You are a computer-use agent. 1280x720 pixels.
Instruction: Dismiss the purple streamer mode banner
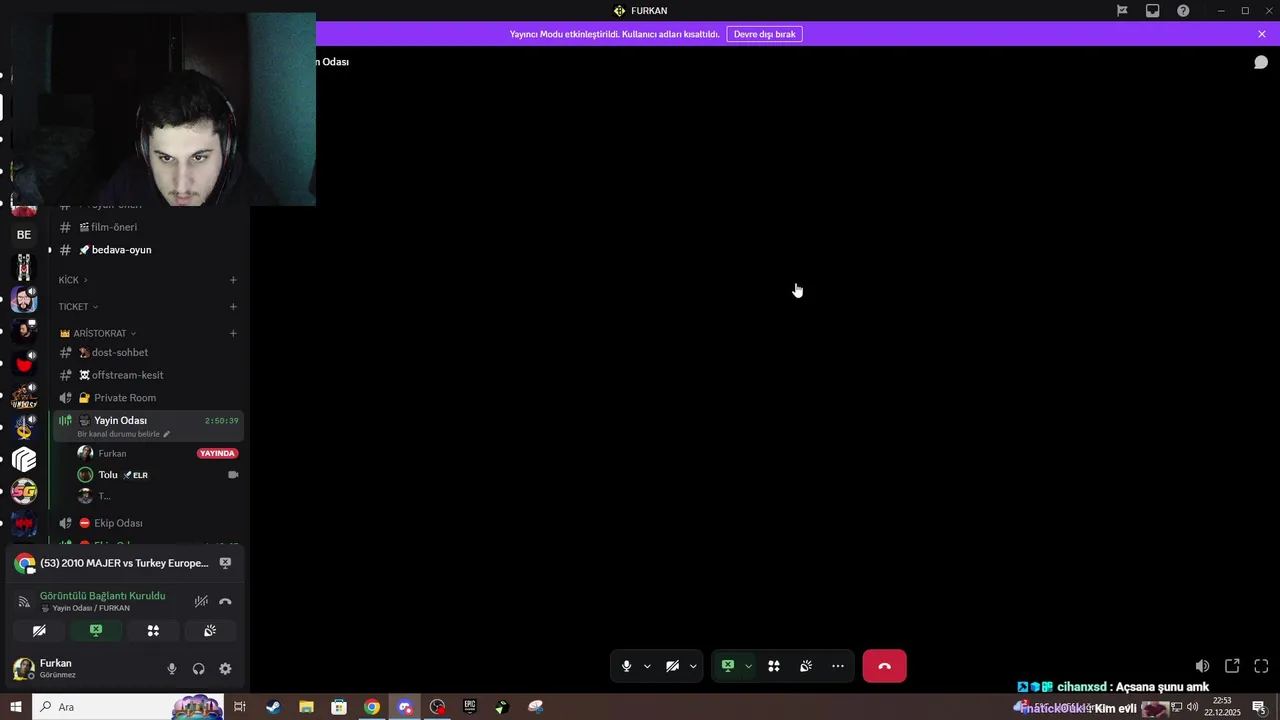(1262, 34)
